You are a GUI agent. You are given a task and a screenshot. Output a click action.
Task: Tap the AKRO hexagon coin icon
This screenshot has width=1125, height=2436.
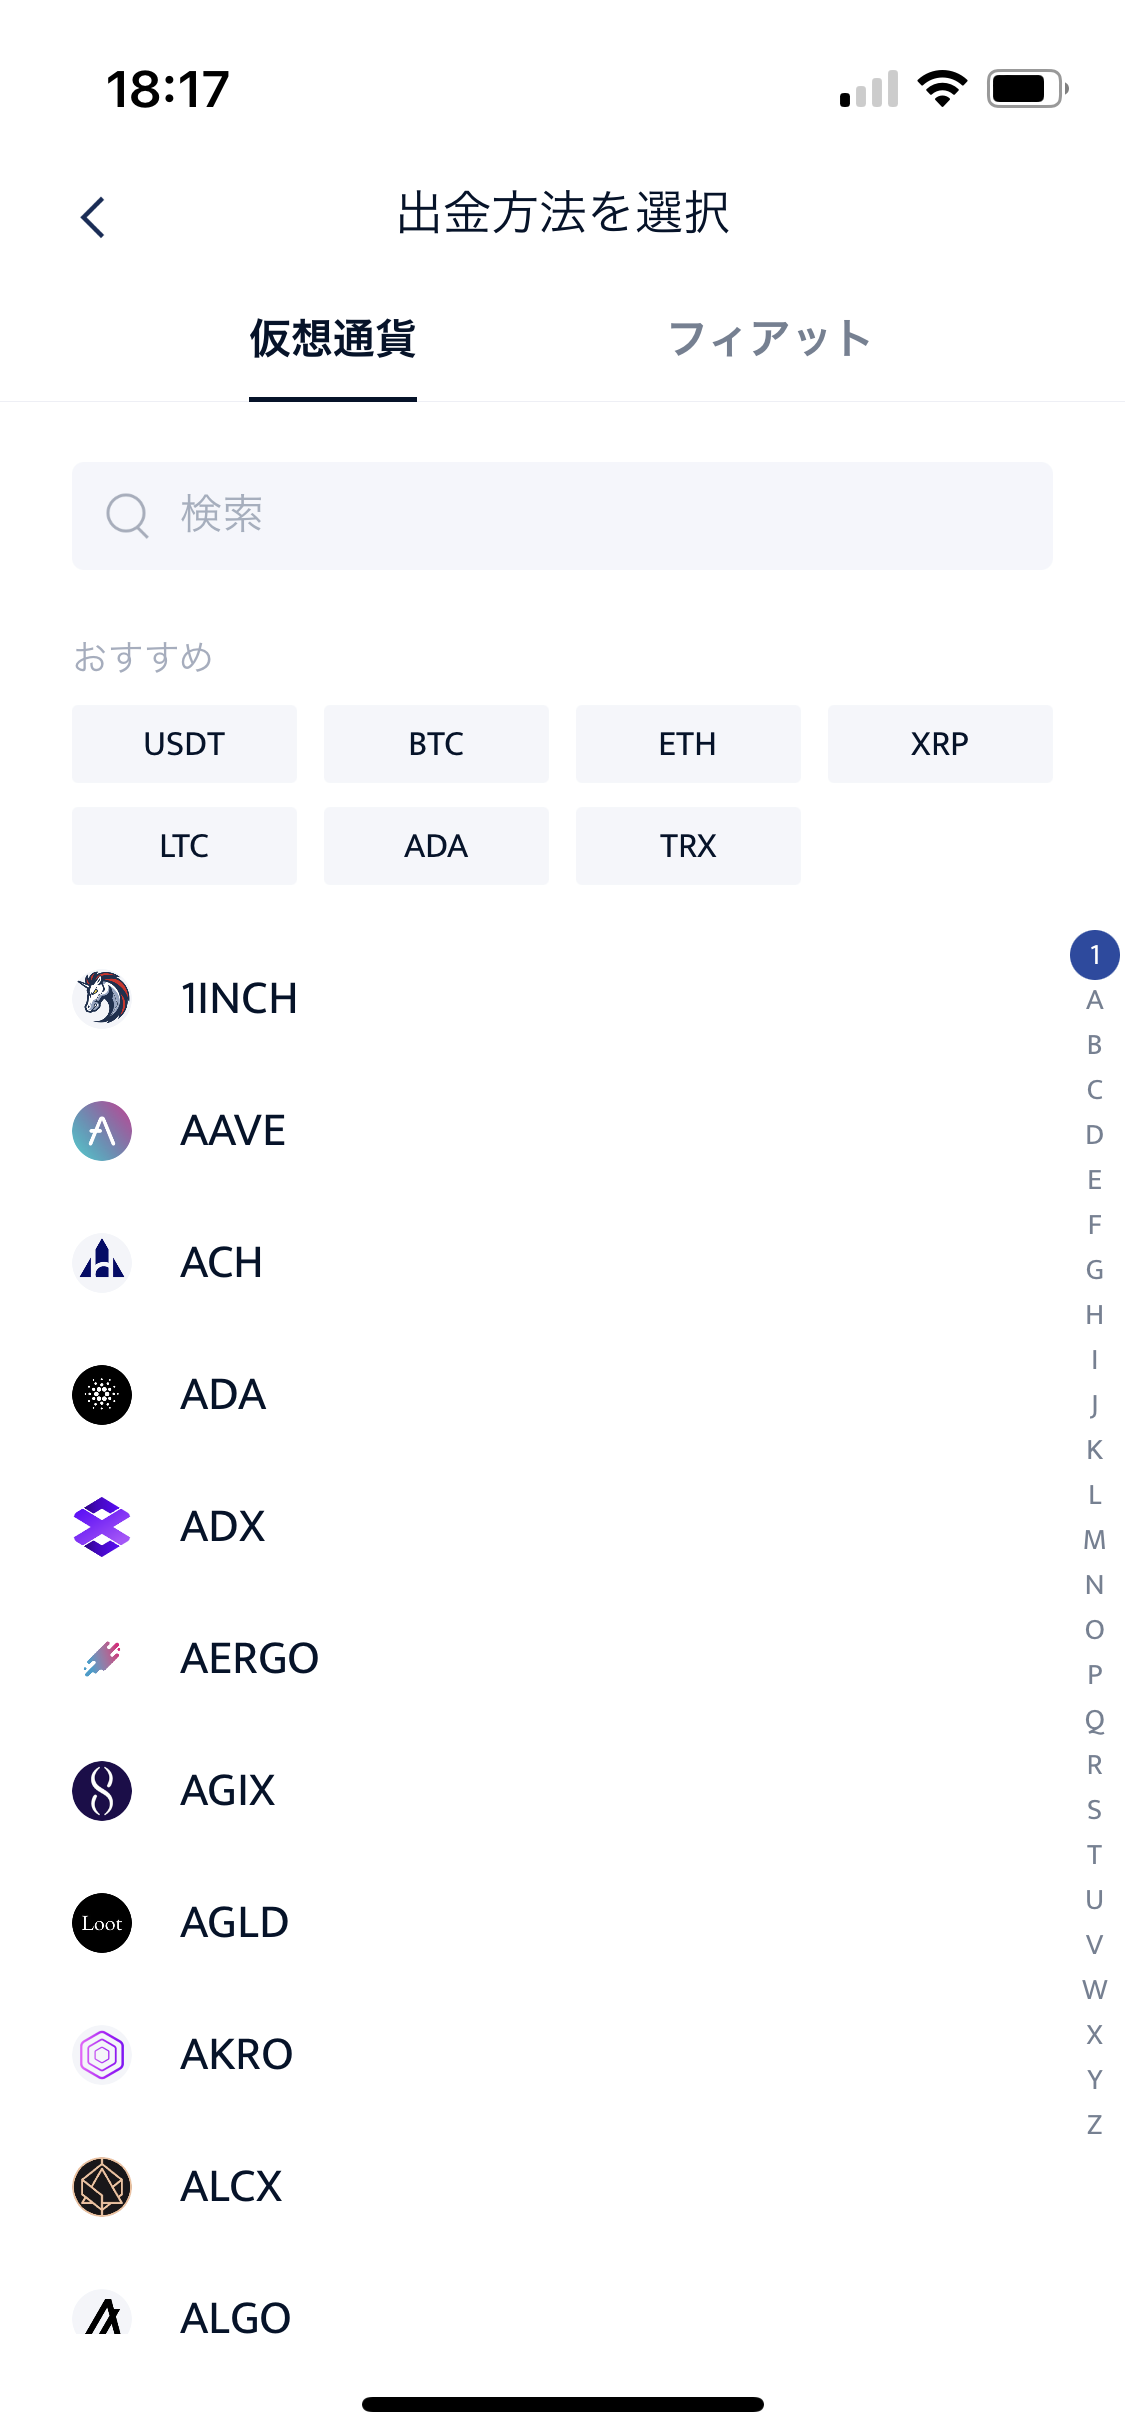point(102,2054)
